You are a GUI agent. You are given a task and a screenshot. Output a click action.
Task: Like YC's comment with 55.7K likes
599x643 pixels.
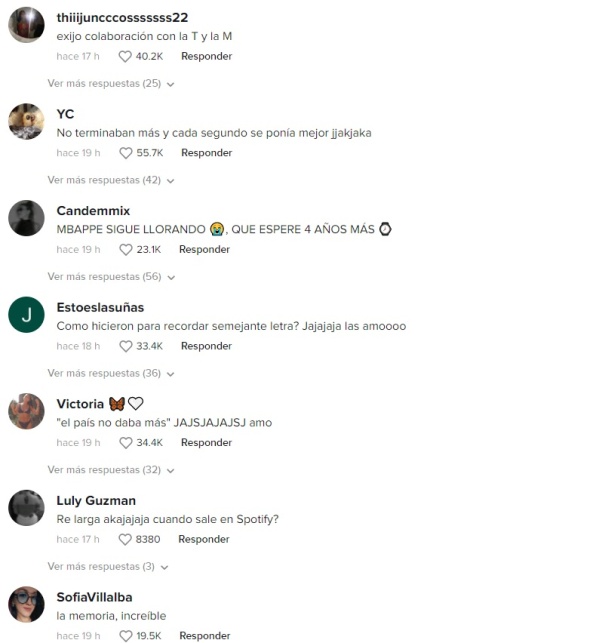(126, 153)
